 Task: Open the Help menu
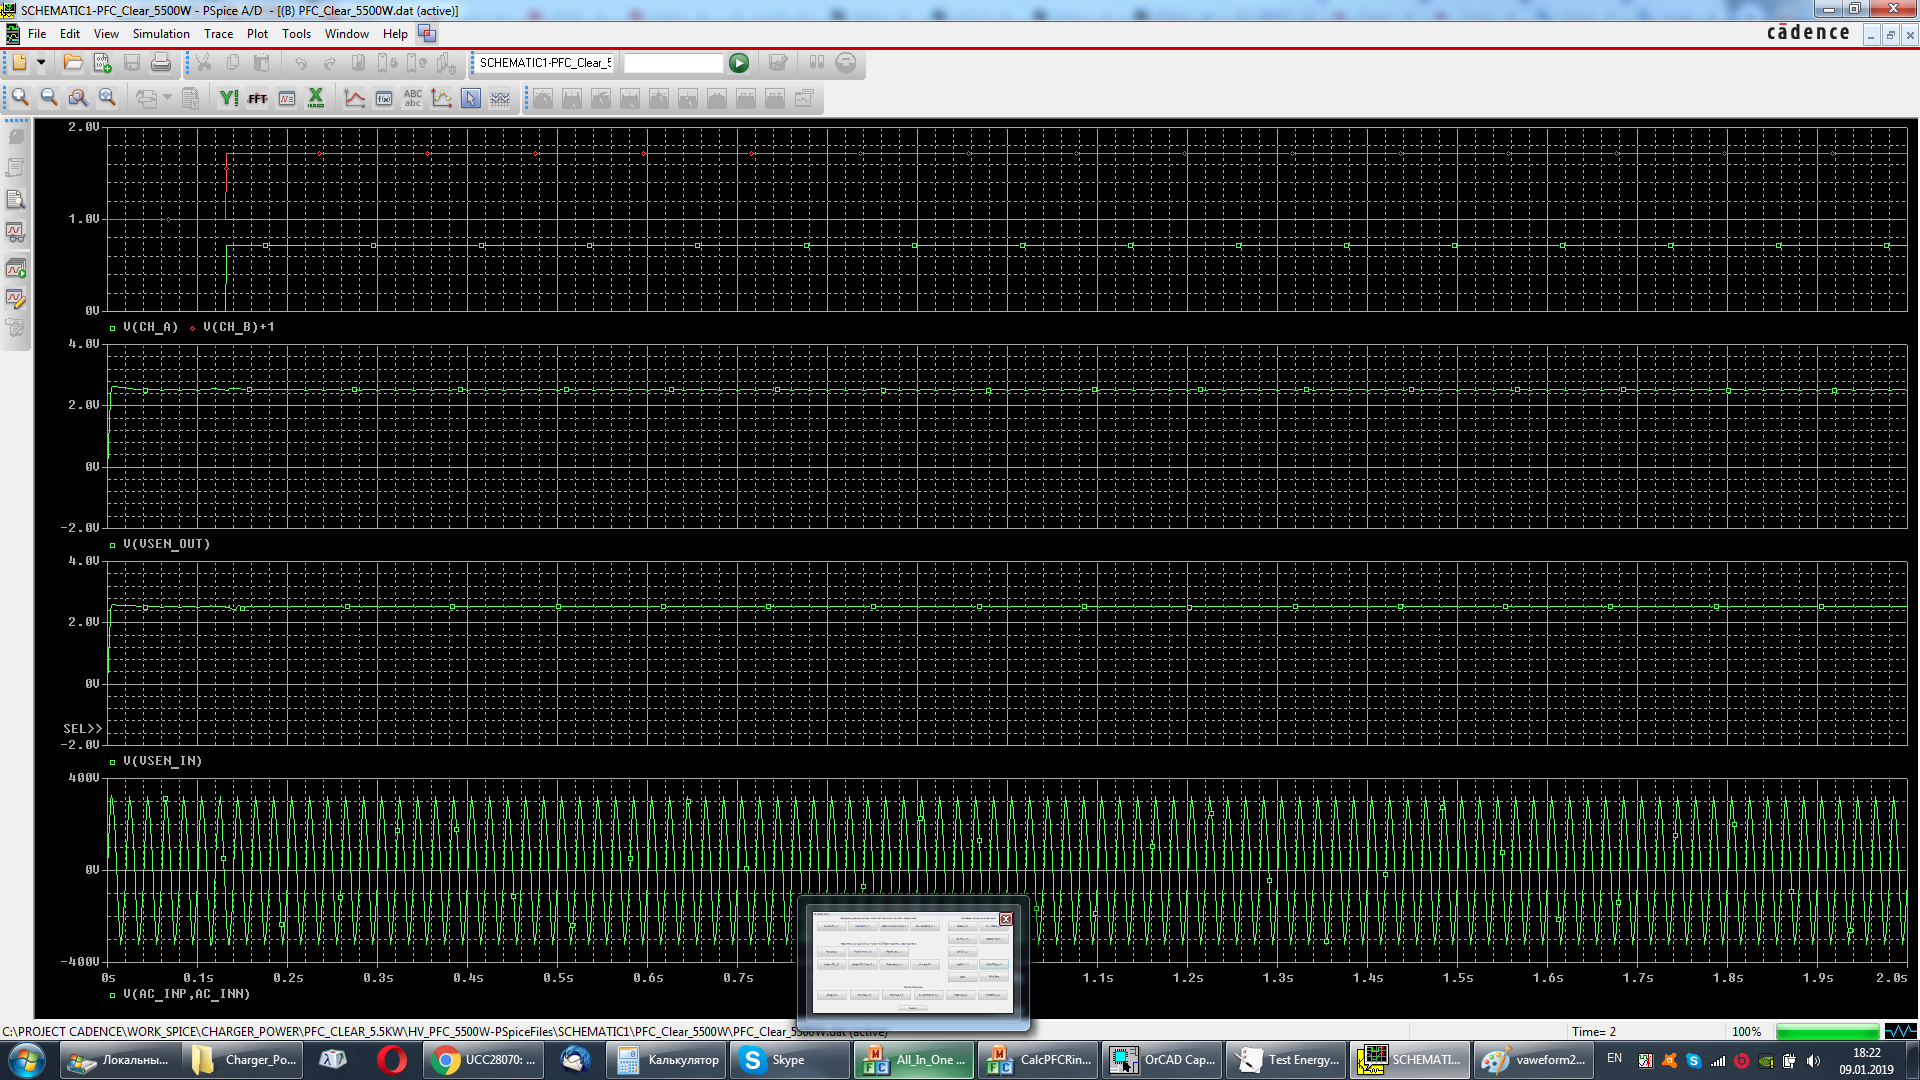395,33
